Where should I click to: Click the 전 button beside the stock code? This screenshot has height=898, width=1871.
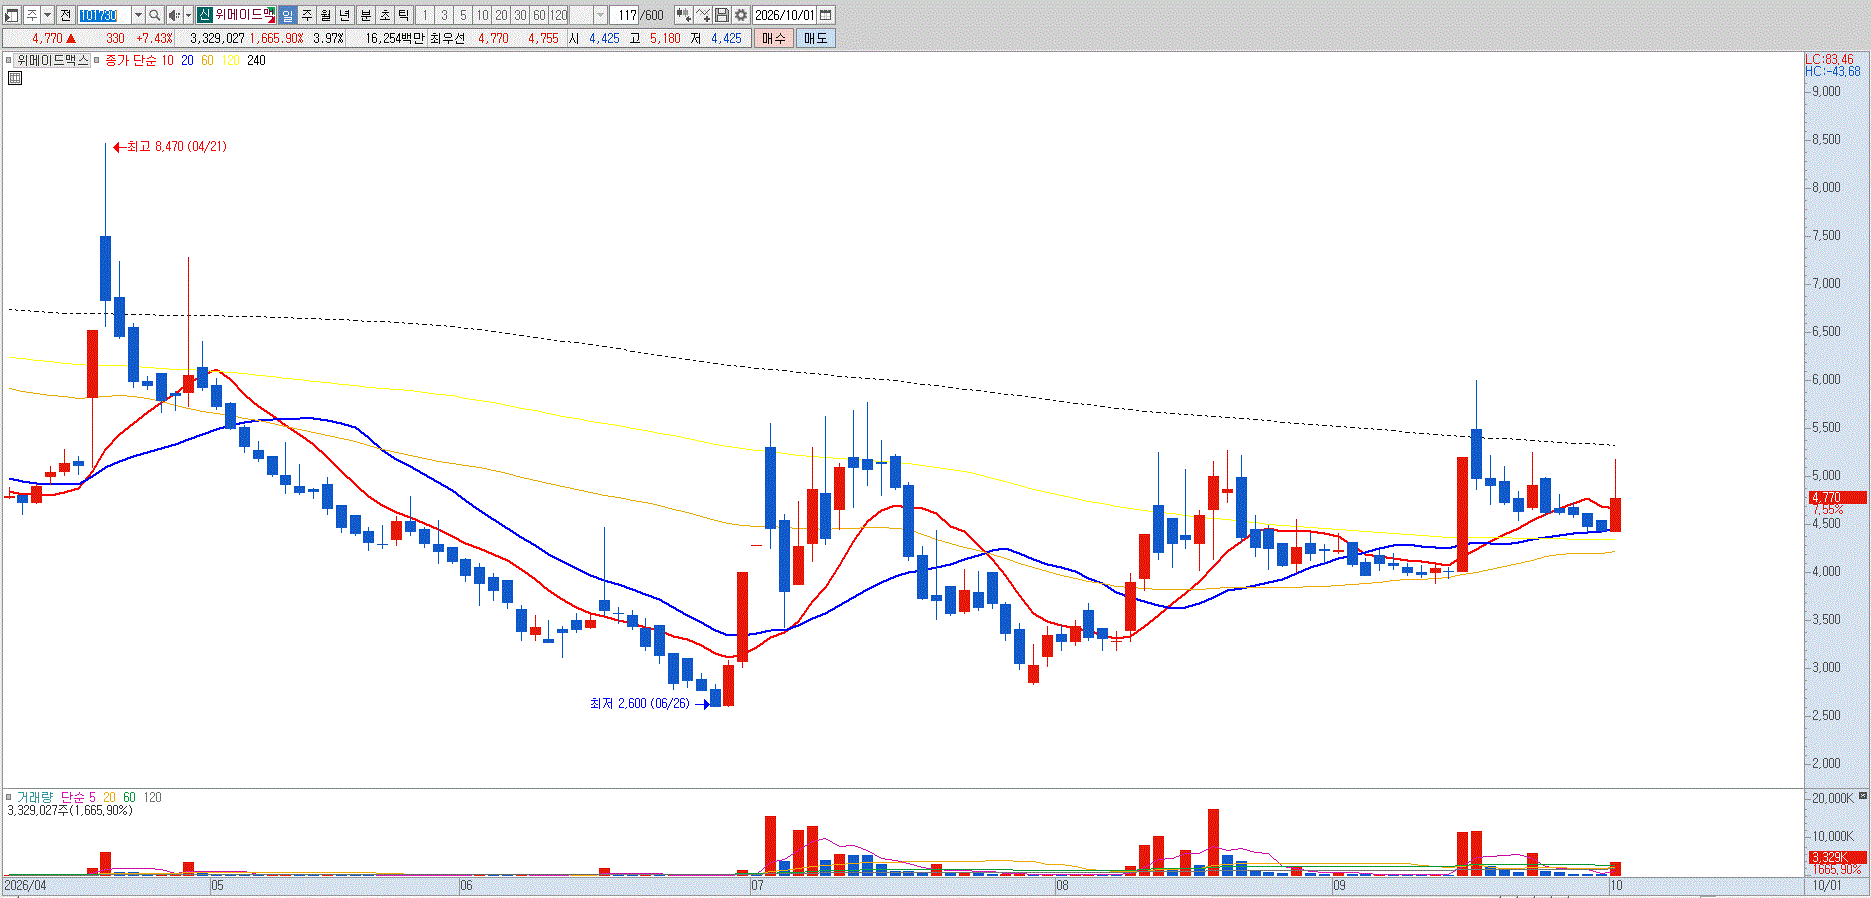click(x=65, y=15)
